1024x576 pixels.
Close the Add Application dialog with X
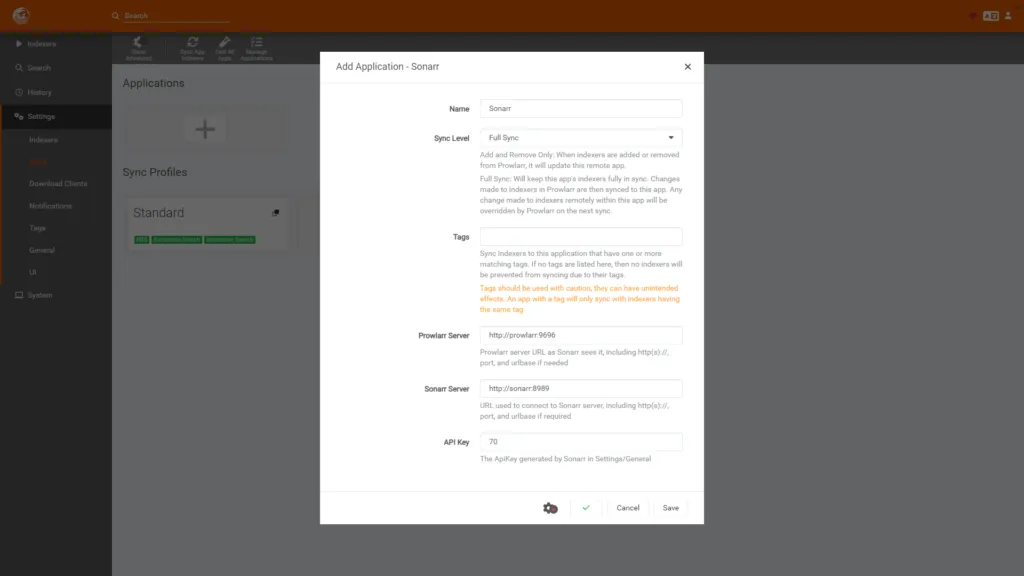(x=687, y=67)
